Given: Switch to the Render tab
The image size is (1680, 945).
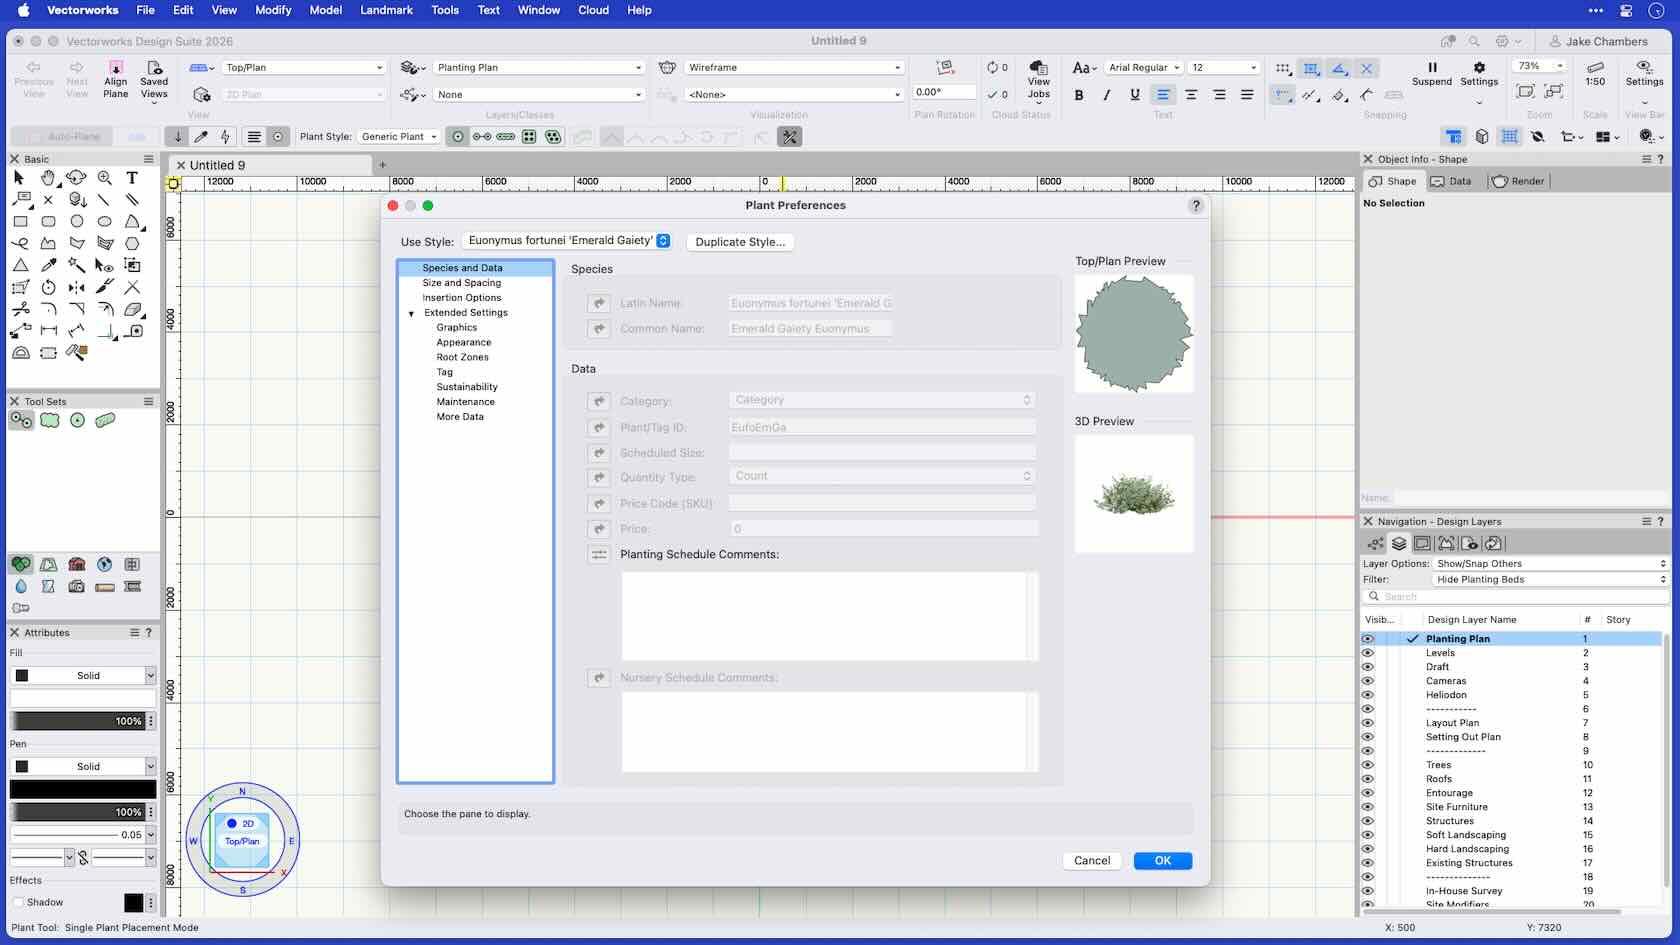Looking at the screenshot, I should (x=1518, y=181).
